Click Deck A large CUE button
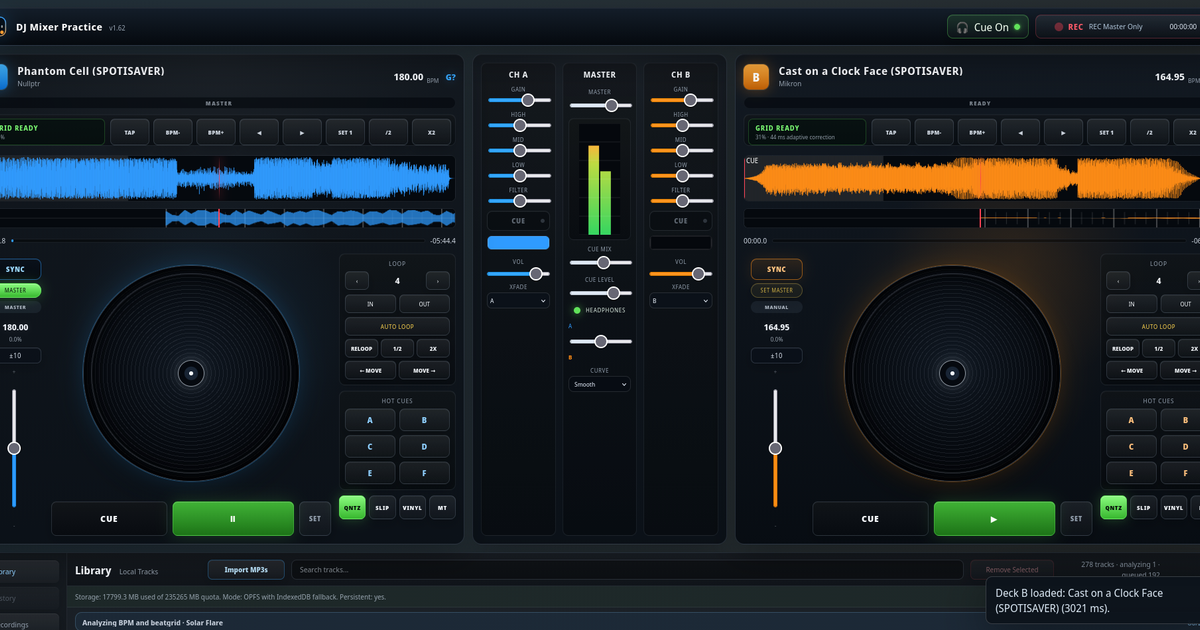 click(109, 519)
